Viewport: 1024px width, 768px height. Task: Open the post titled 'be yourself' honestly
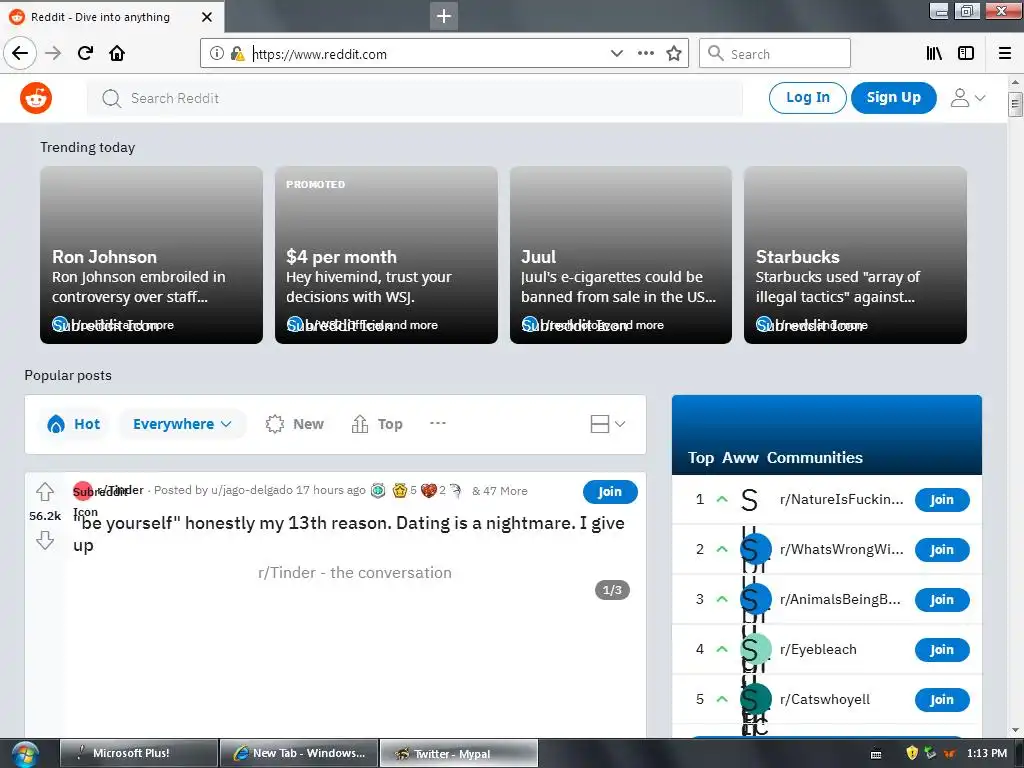point(349,534)
